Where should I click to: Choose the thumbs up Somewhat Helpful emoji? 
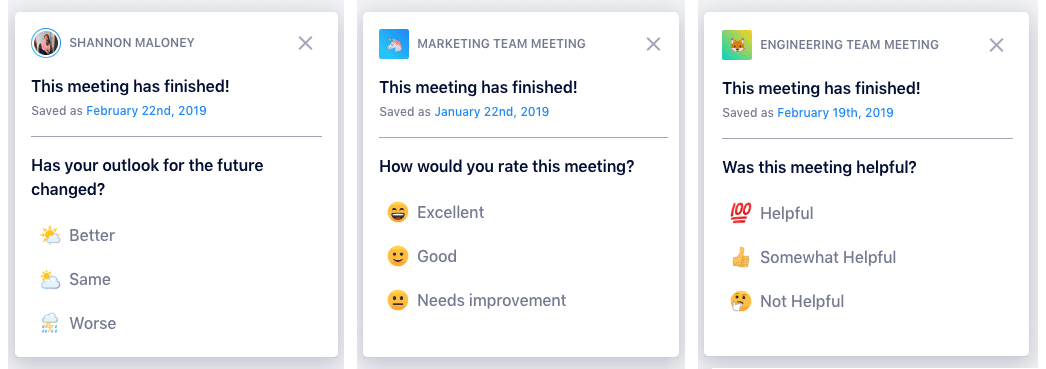(x=740, y=258)
